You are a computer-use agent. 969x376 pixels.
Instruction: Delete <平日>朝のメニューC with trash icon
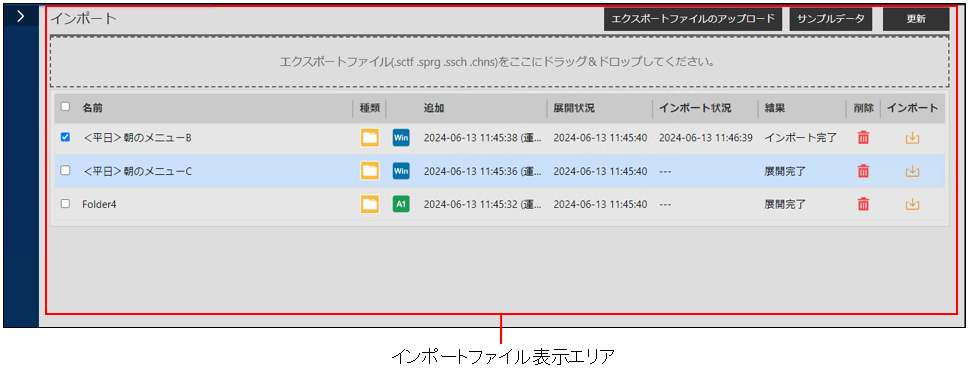pos(863,171)
